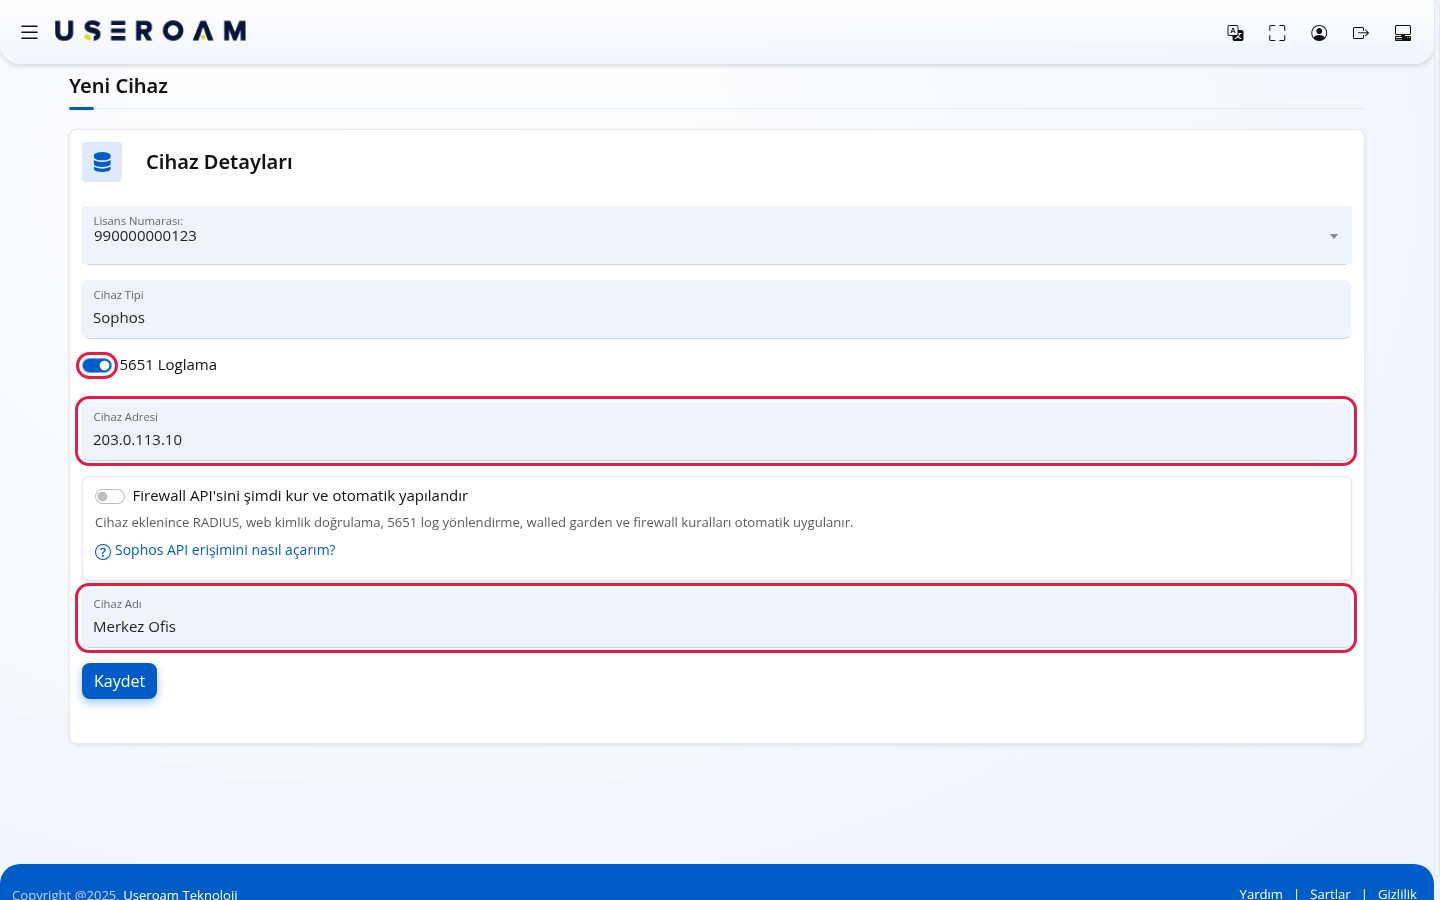Open the Şartlar footer link

(x=1330, y=894)
